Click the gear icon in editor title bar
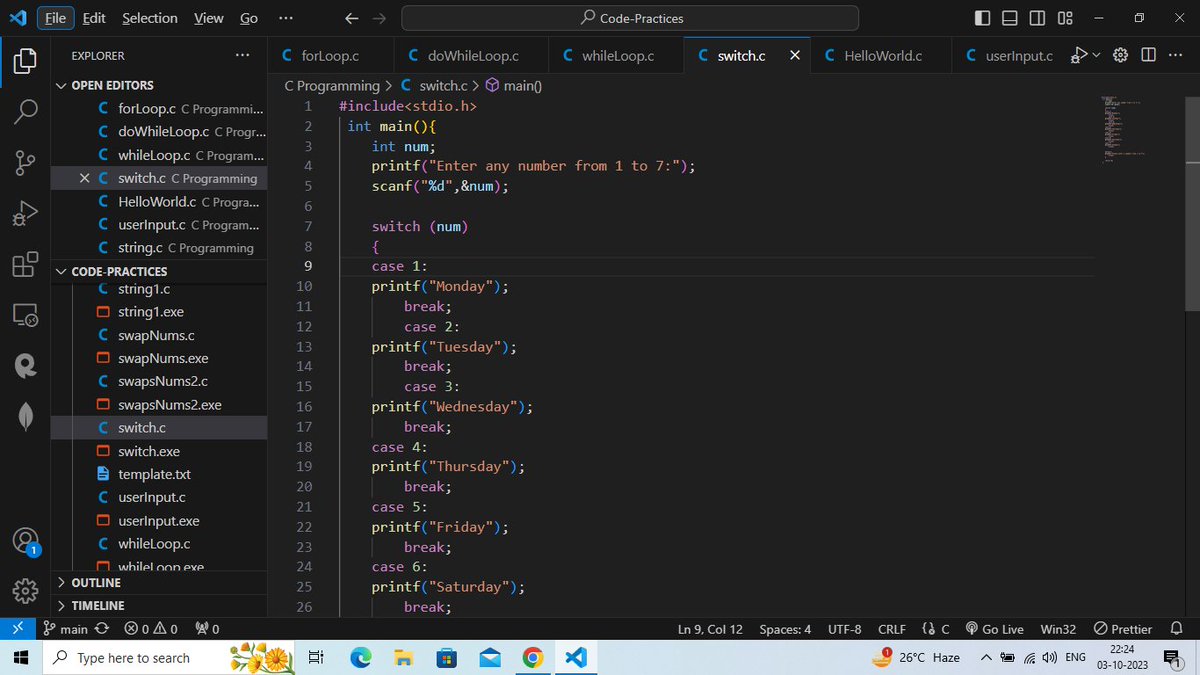 click(1121, 55)
